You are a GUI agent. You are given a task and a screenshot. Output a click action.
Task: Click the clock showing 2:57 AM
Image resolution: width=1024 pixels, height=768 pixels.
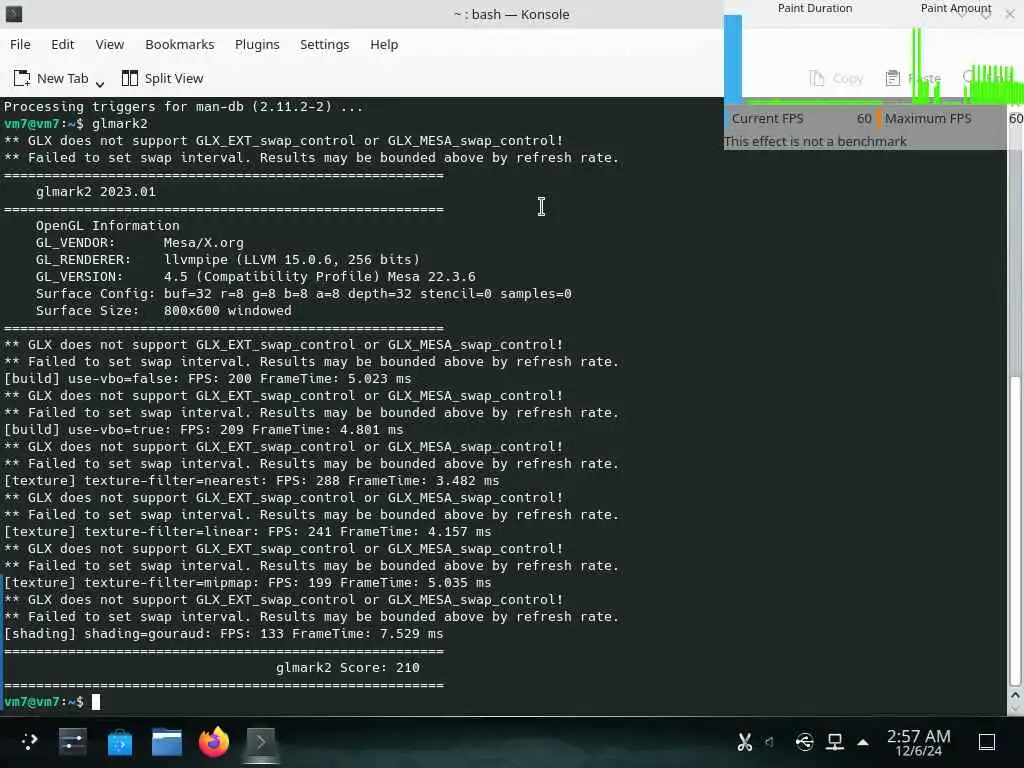(x=918, y=742)
